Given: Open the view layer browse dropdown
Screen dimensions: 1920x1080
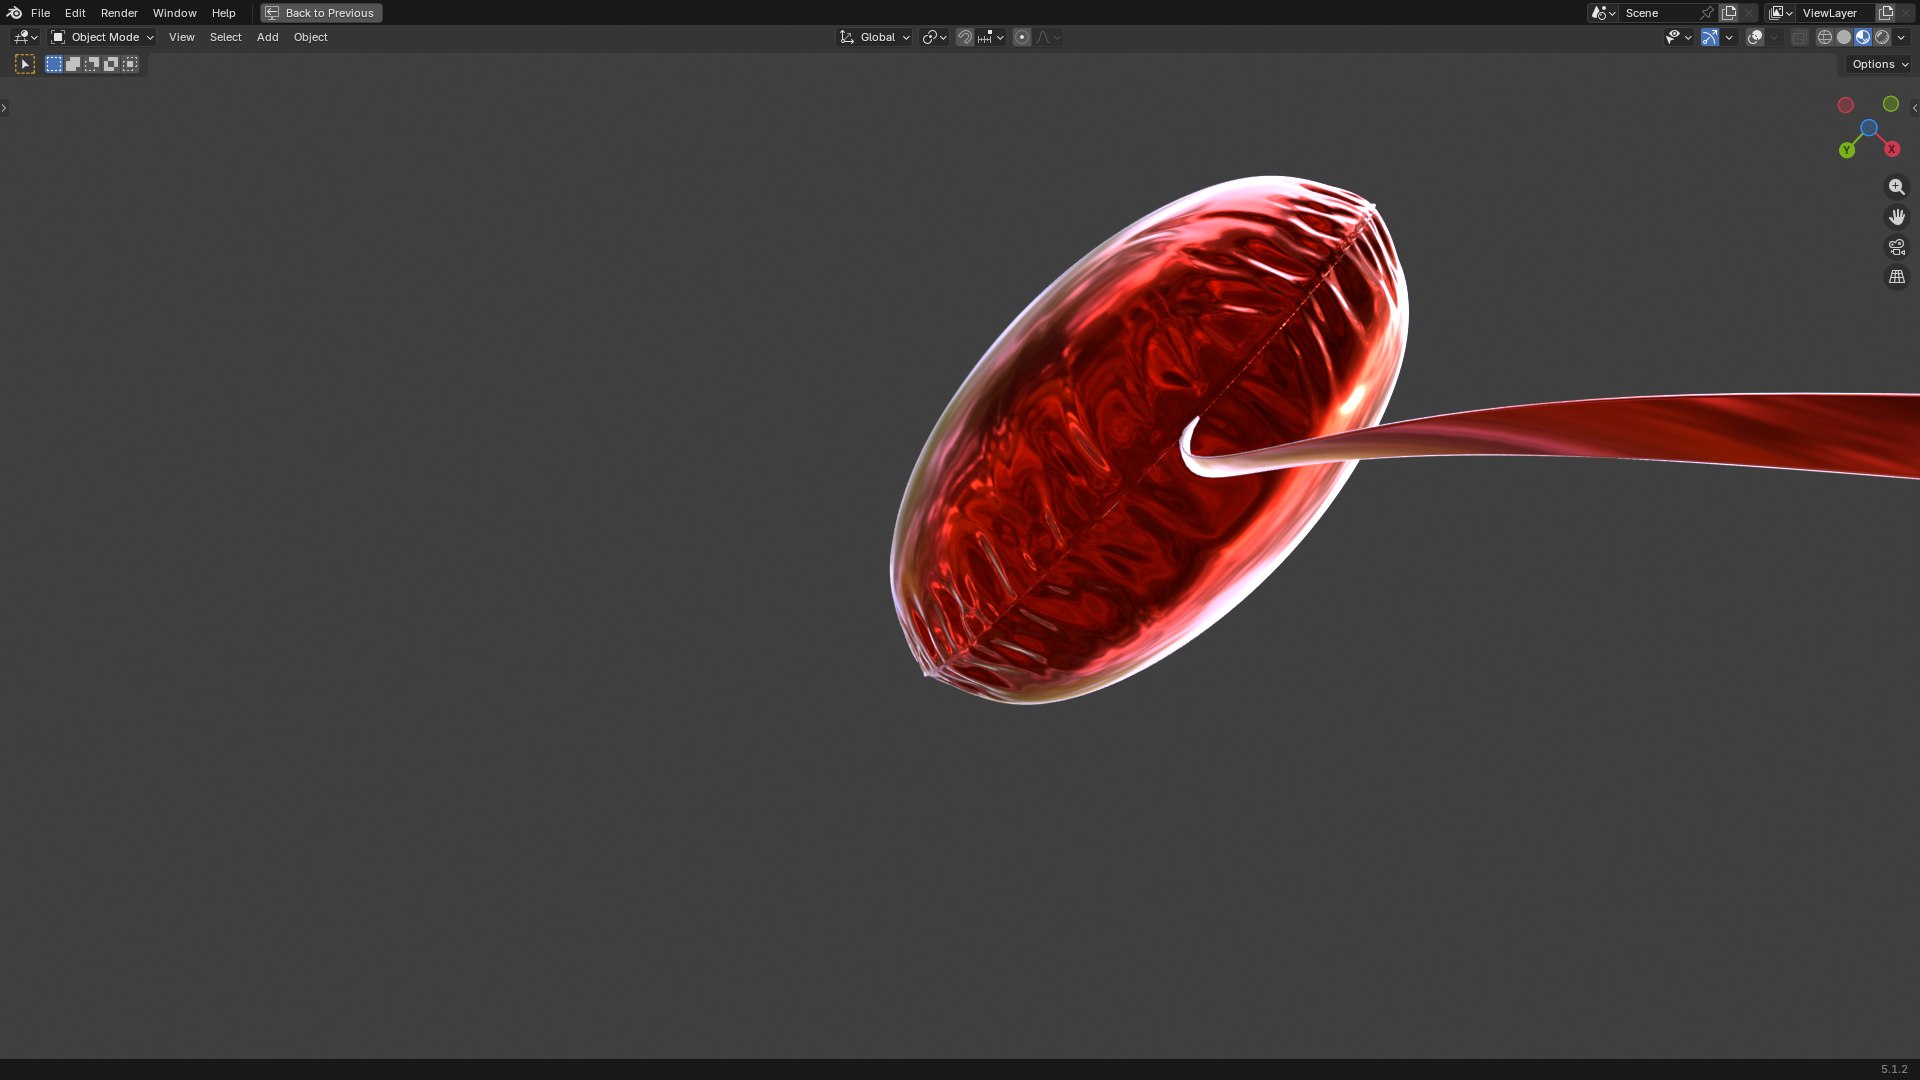Looking at the screenshot, I should pos(1780,13).
